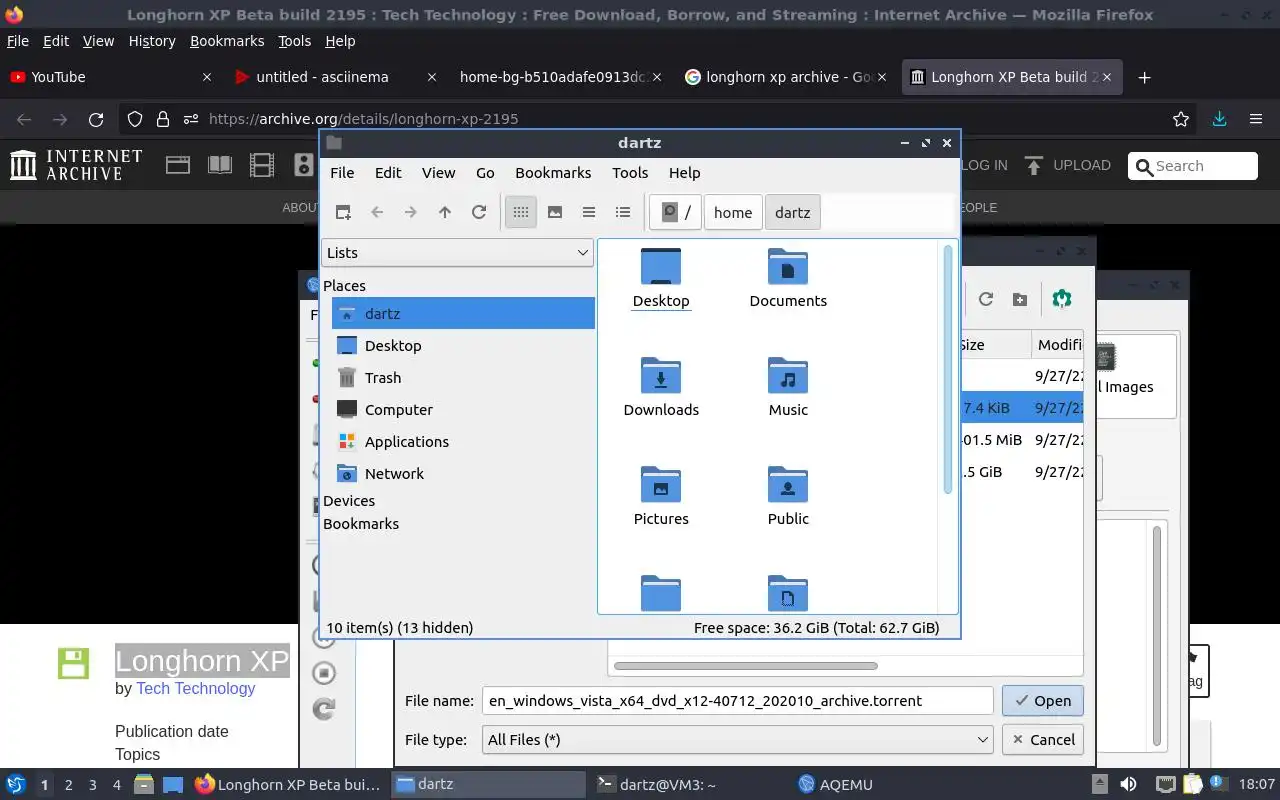The height and width of the screenshot is (800, 1280).
Task: Click the root path button in location bar
Action: (x=676, y=212)
